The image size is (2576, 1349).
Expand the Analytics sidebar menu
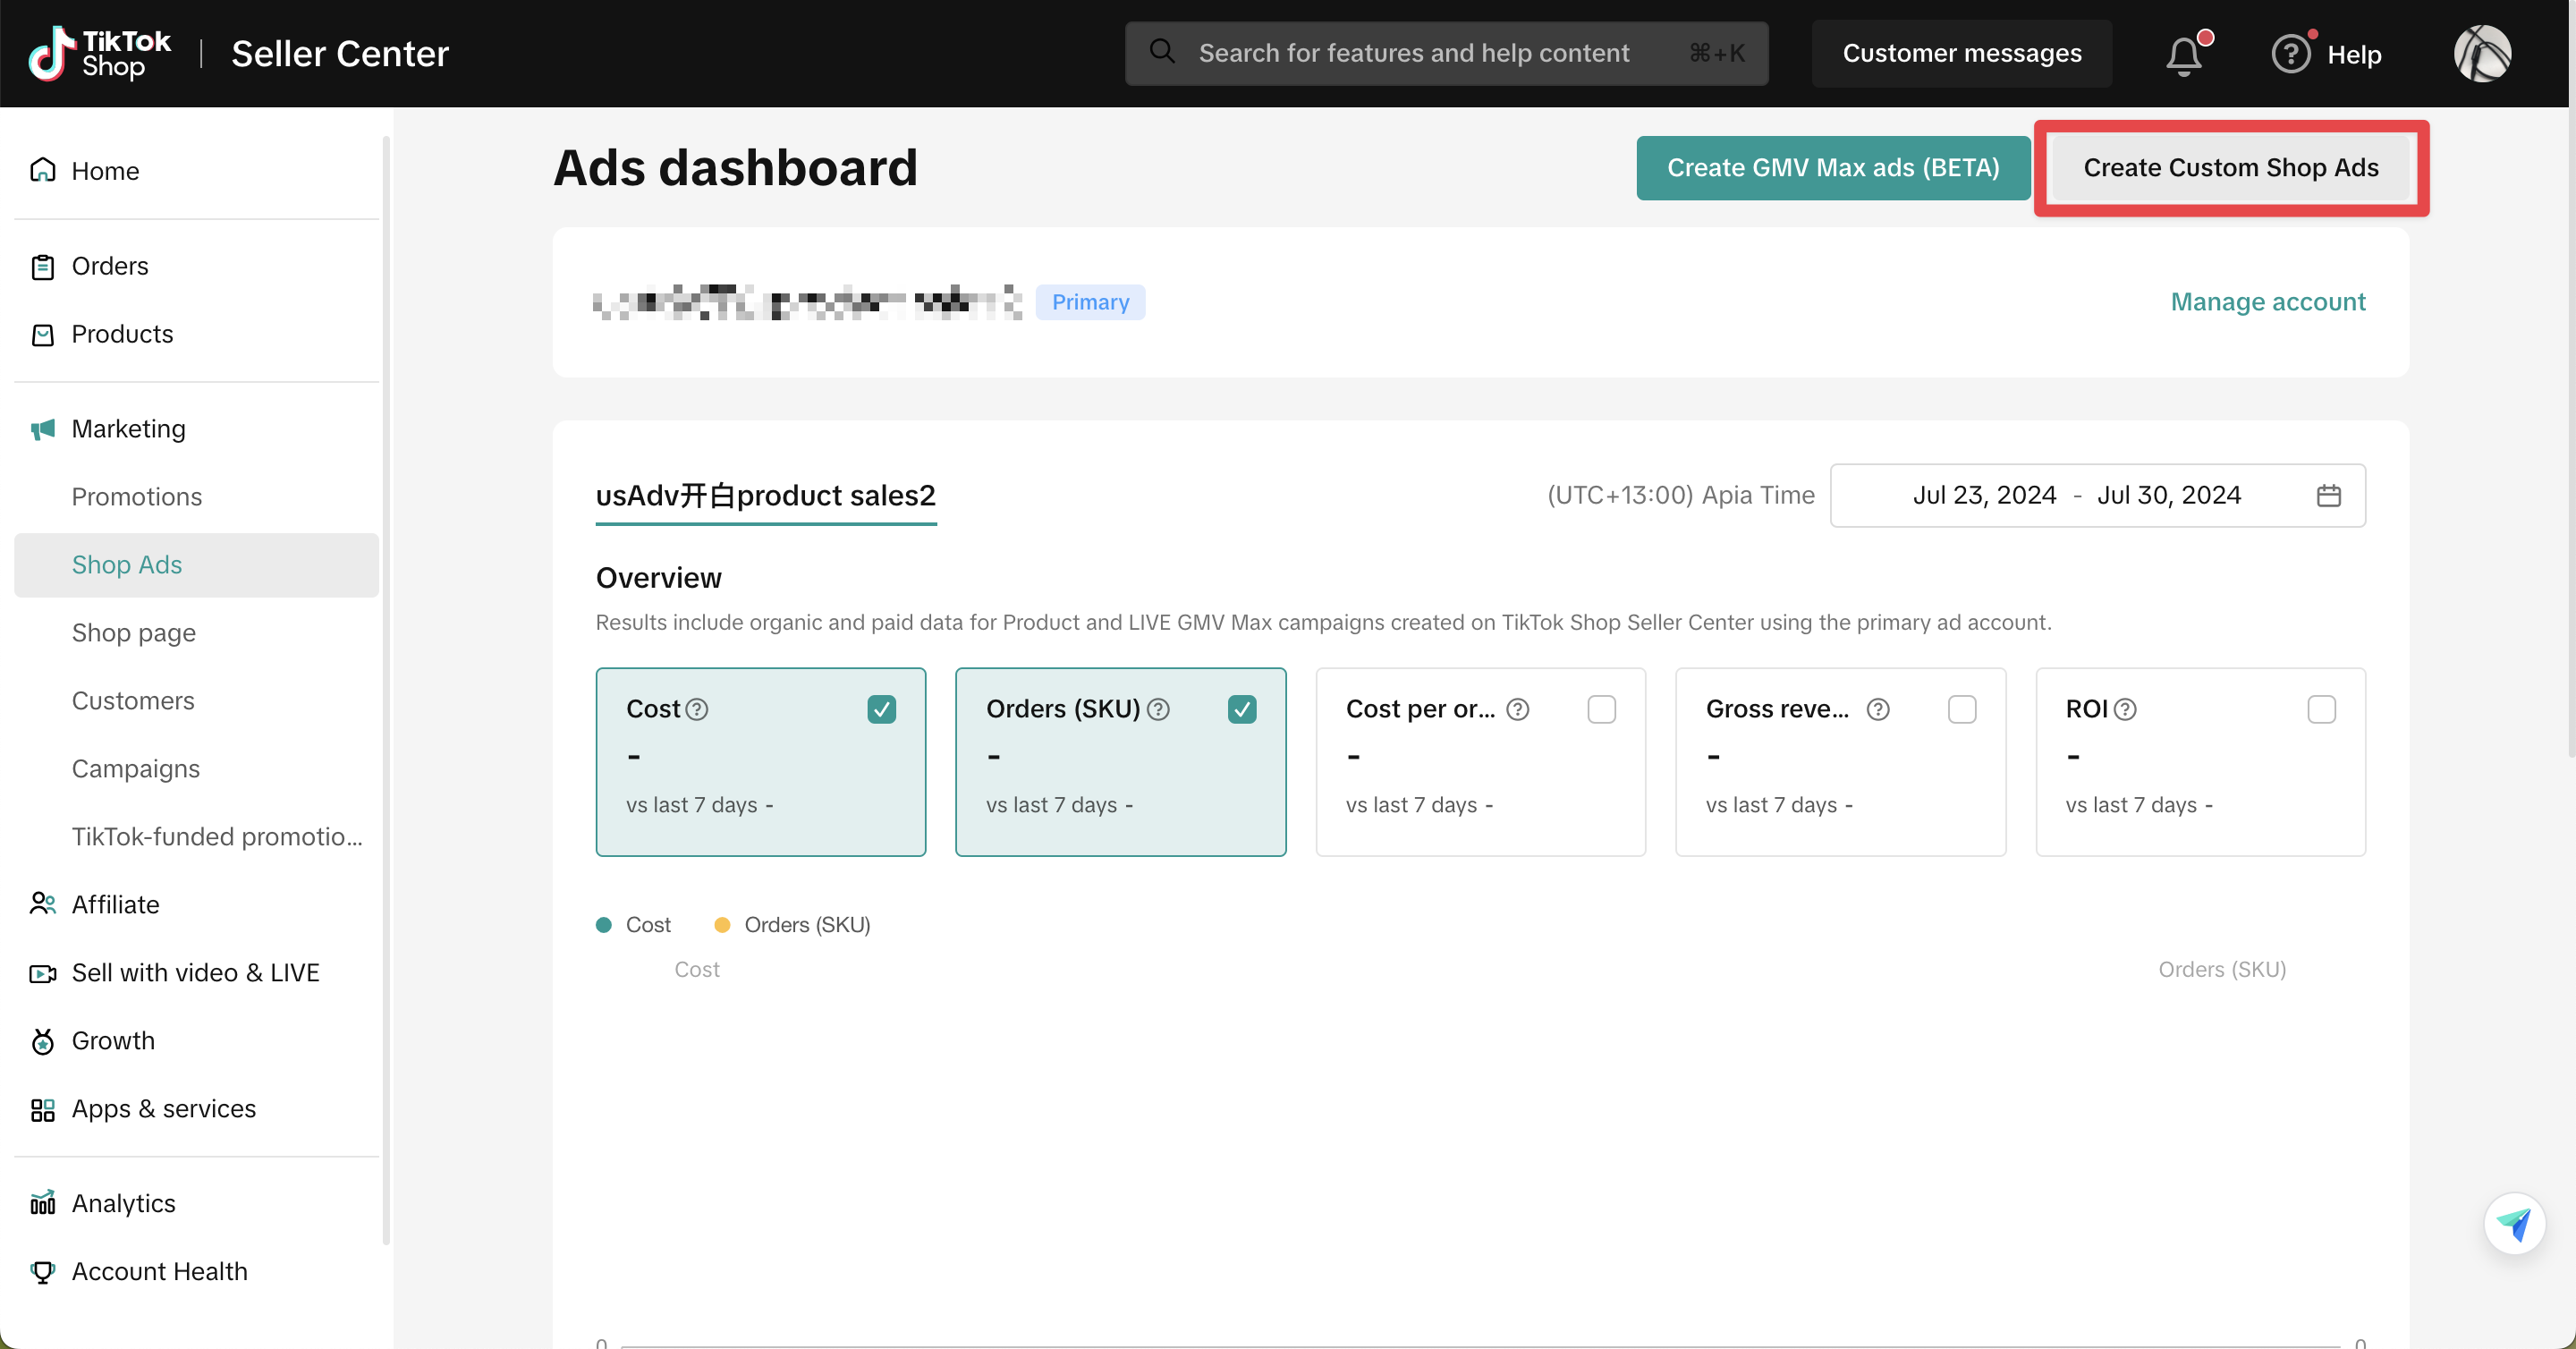[123, 1203]
